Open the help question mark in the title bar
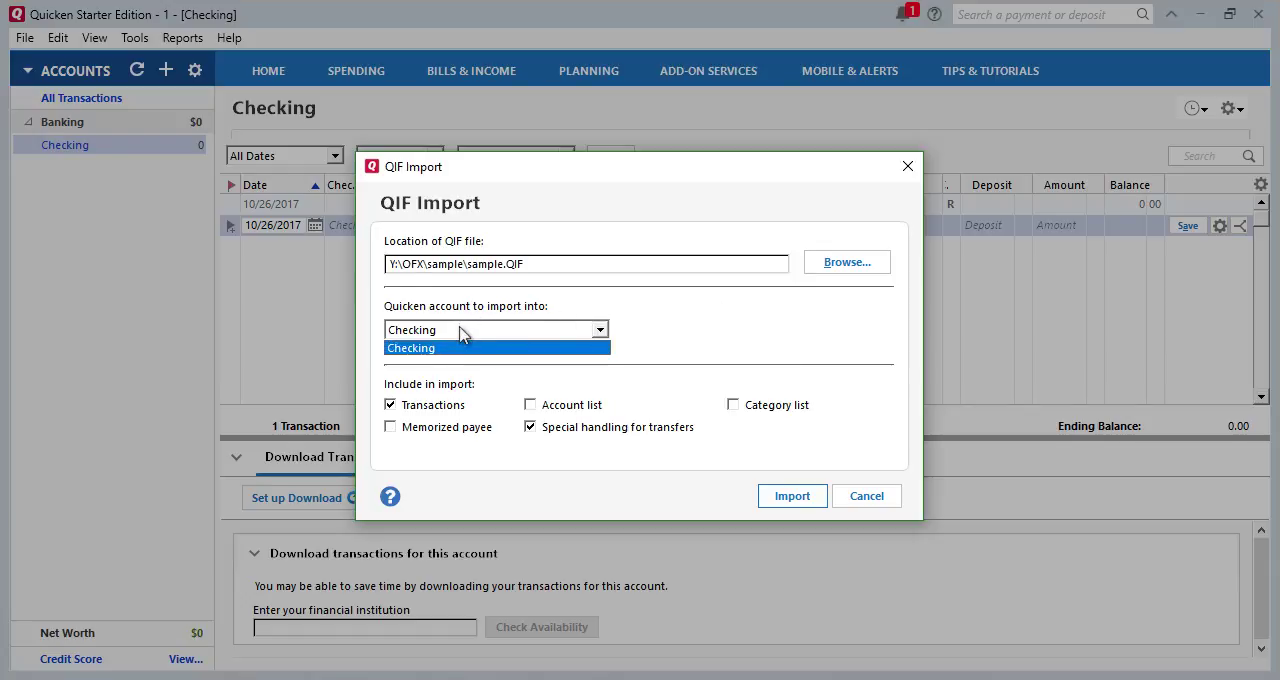 (x=934, y=14)
